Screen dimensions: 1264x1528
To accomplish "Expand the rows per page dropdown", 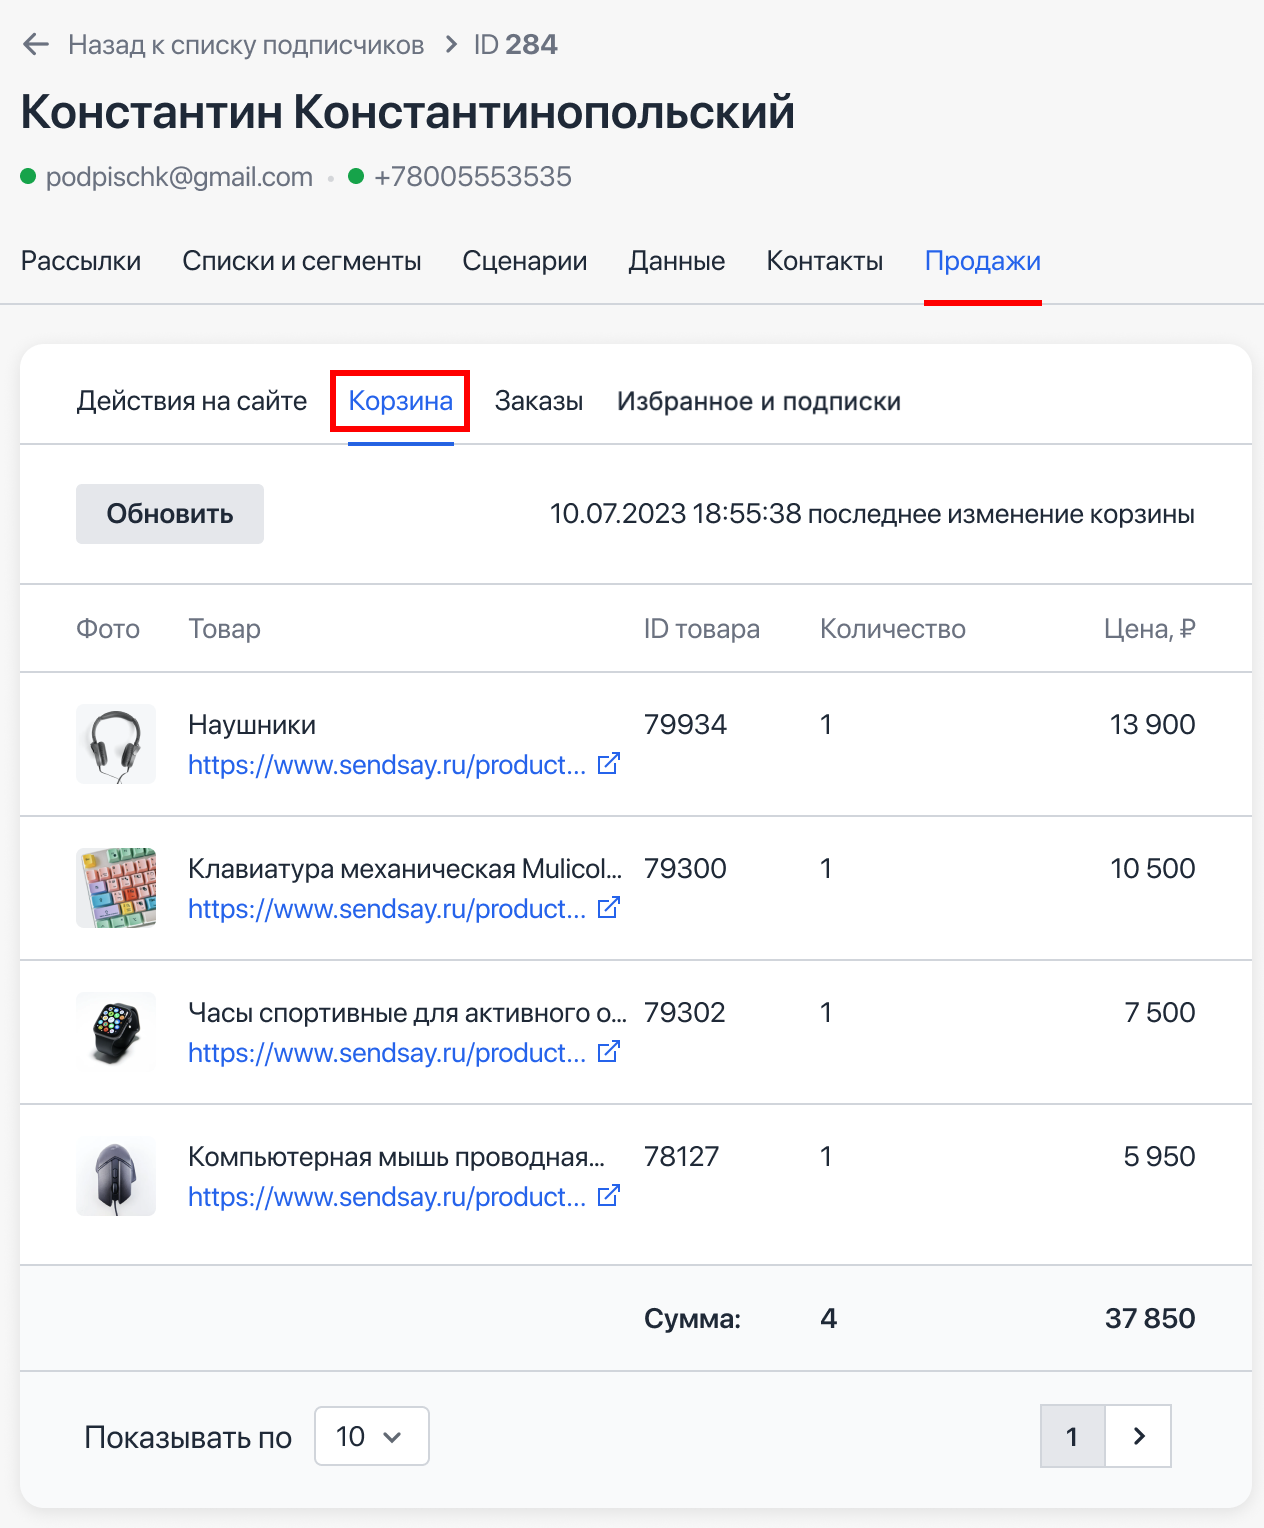I will [x=371, y=1436].
